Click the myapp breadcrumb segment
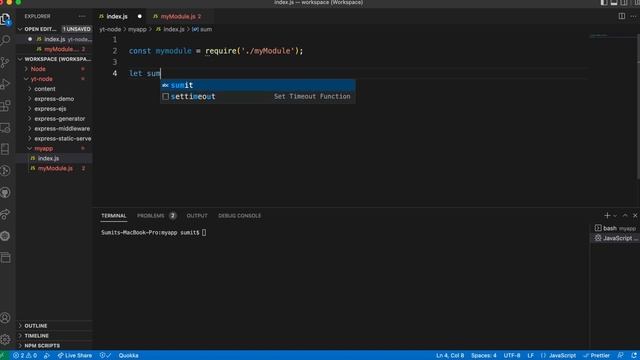Viewport: 640px width, 360px height. point(137,29)
